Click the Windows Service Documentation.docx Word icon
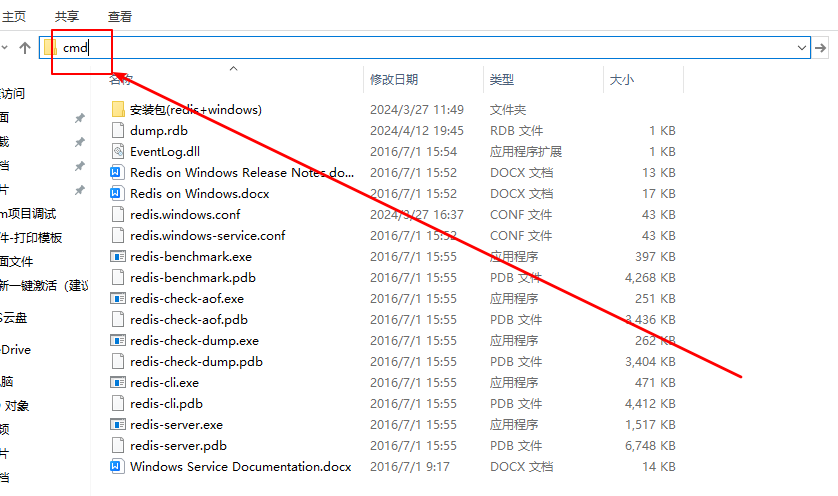Image resolution: width=838 pixels, height=496 pixels. coord(118,467)
